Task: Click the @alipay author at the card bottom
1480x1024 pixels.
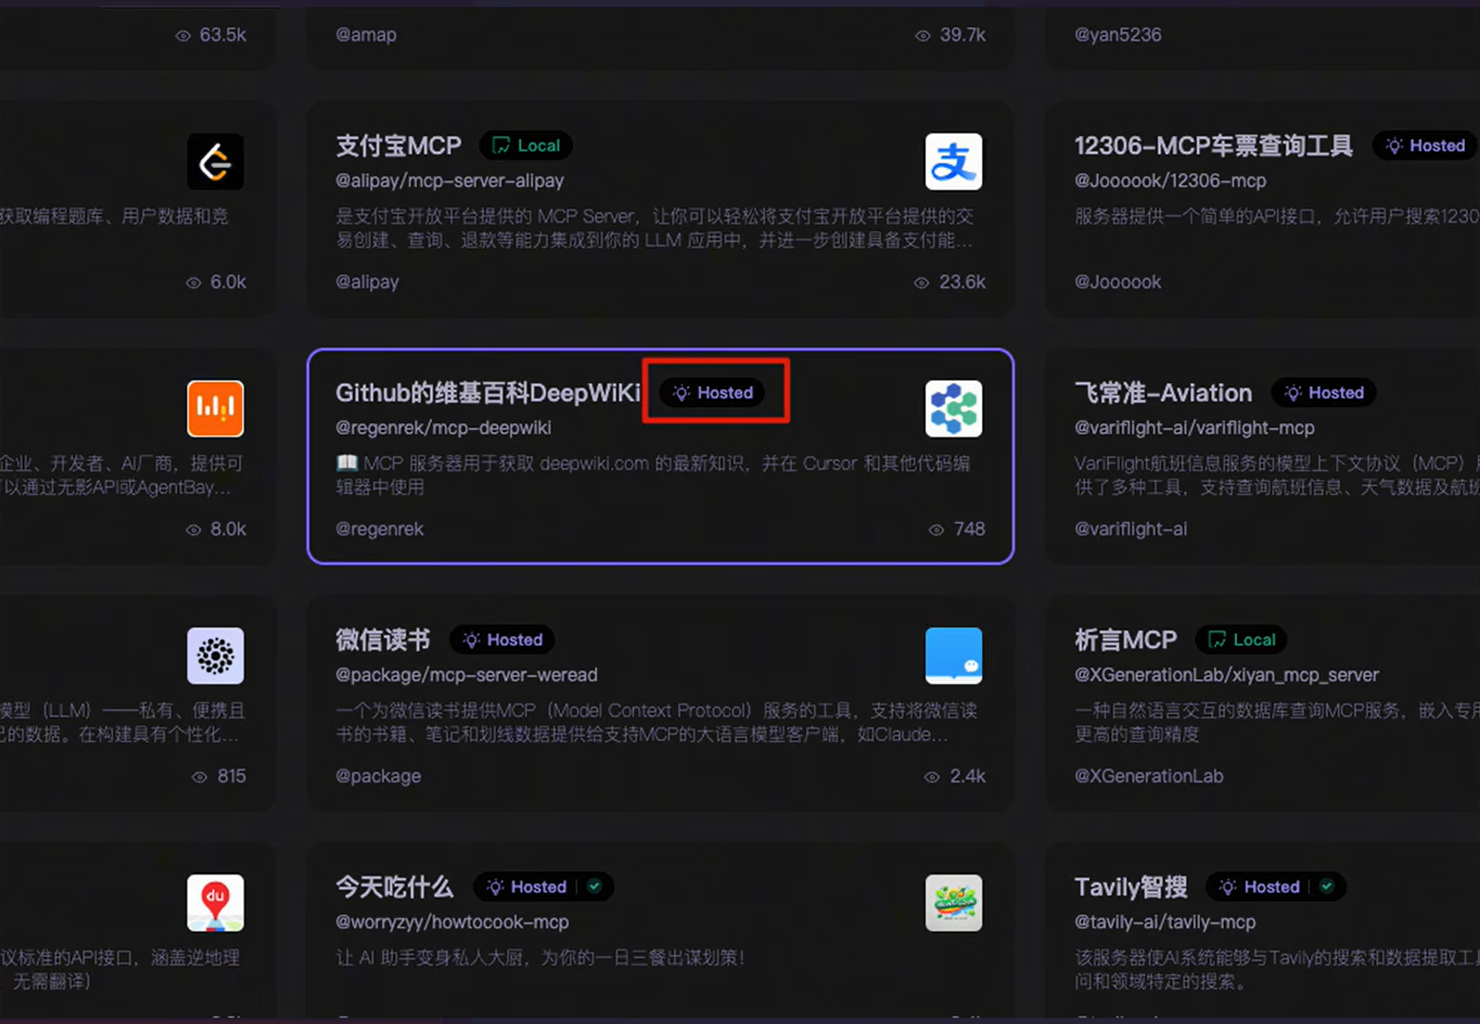Action: [x=367, y=282]
